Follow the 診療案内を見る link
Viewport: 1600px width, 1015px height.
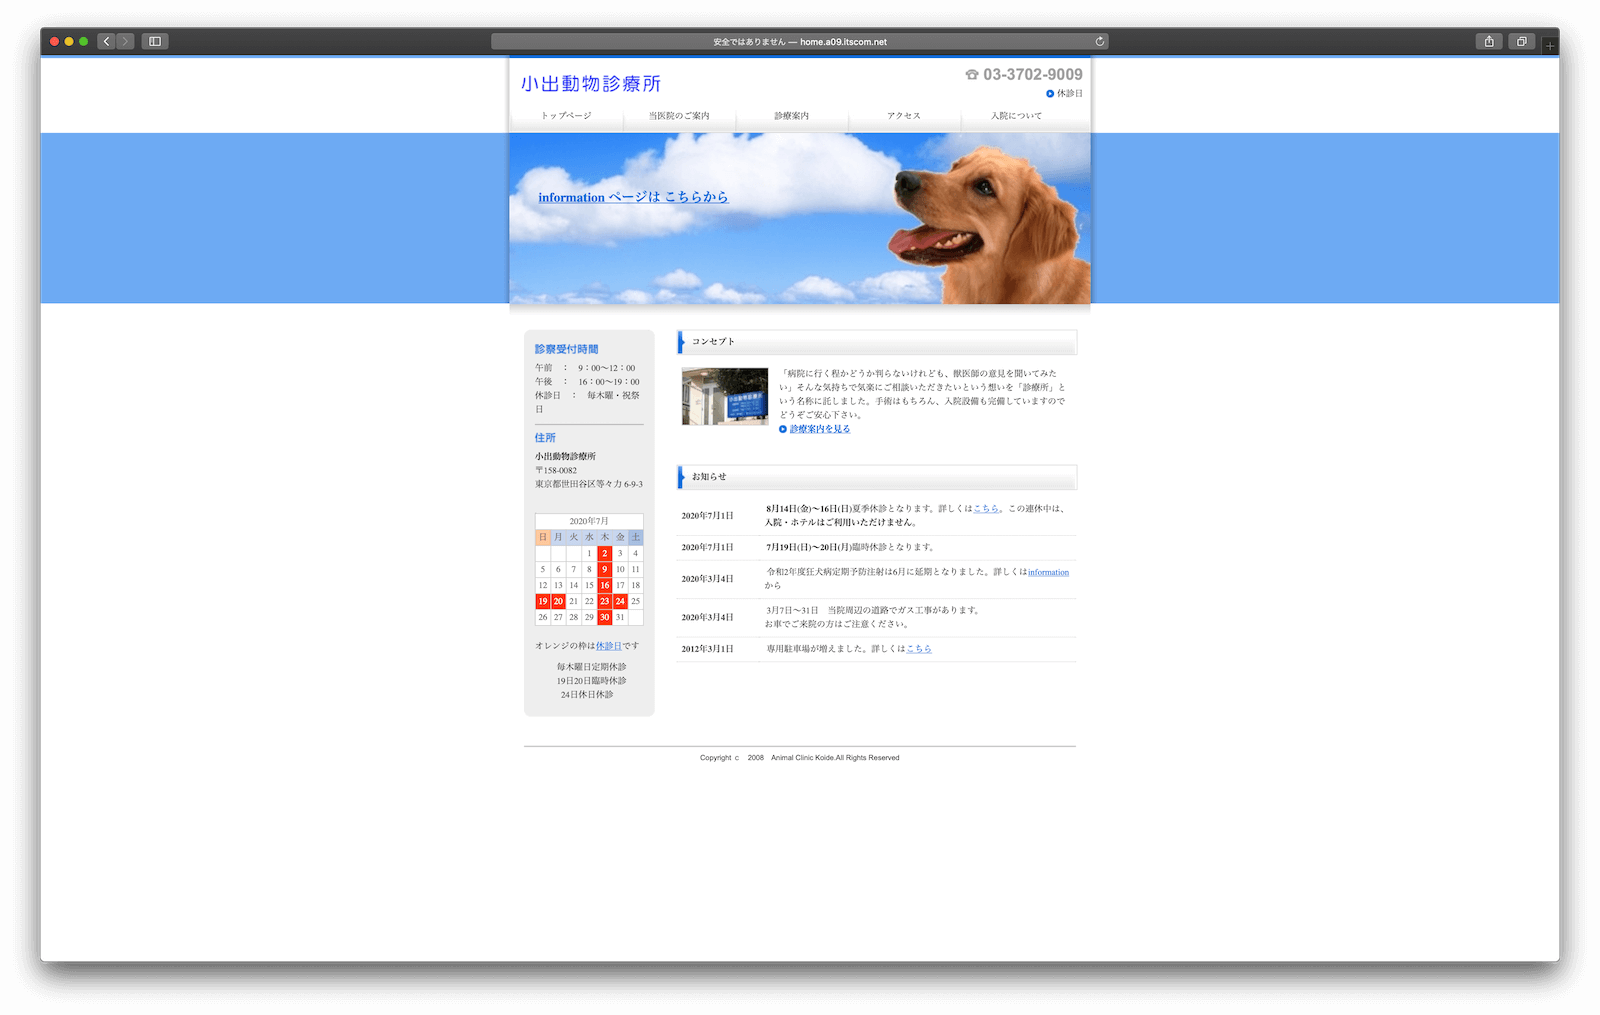[x=819, y=429]
